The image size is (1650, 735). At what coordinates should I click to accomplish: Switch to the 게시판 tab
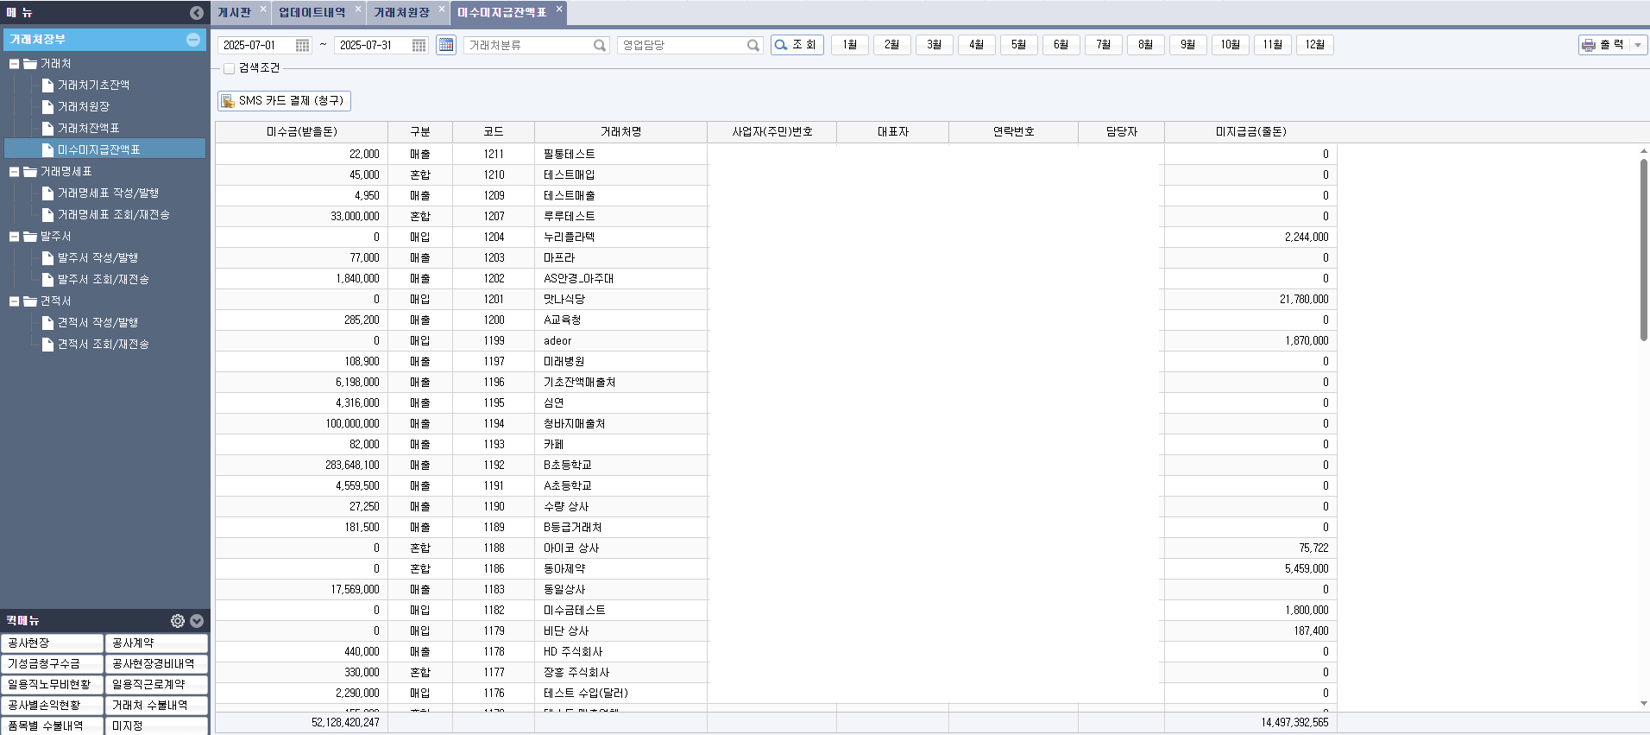[x=234, y=13]
